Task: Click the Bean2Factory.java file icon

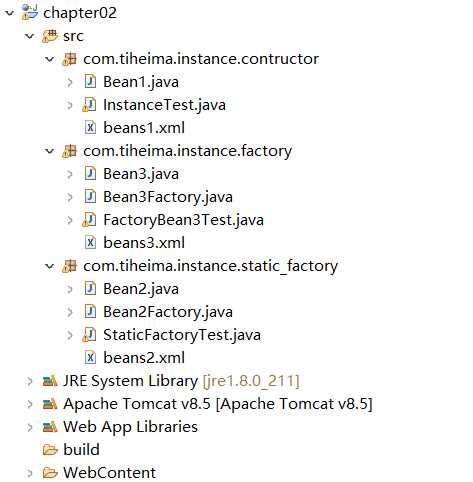Action: pos(90,312)
